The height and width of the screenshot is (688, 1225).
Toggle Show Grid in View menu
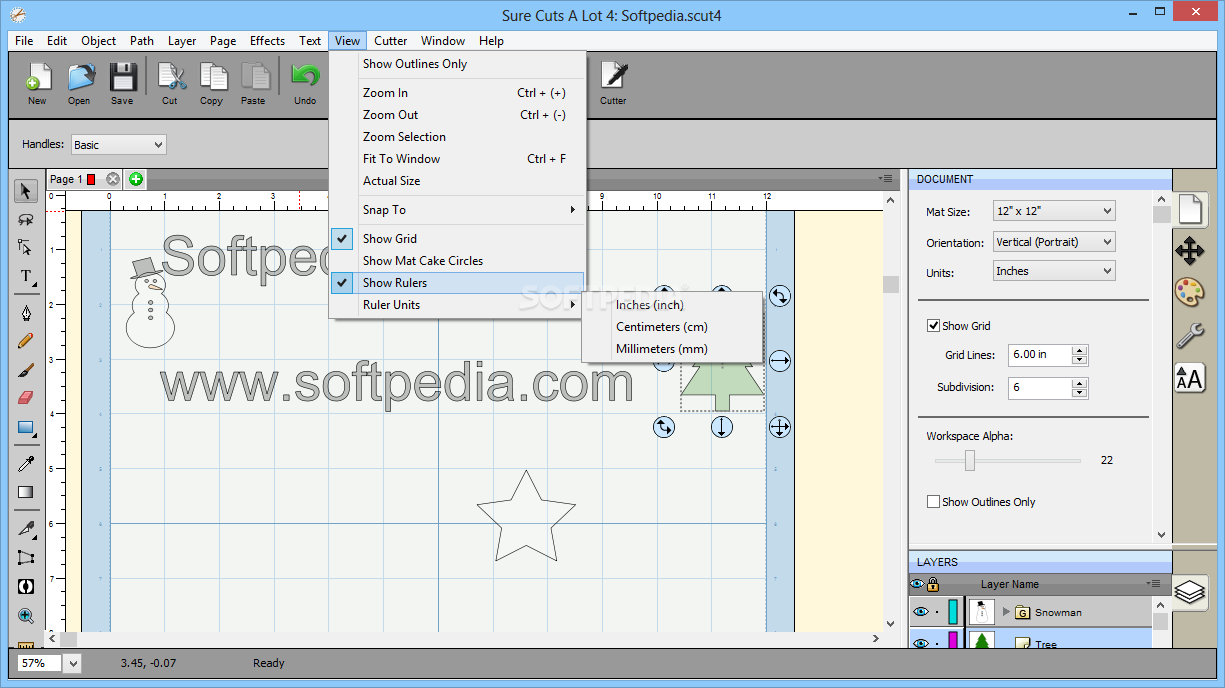pos(457,239)
